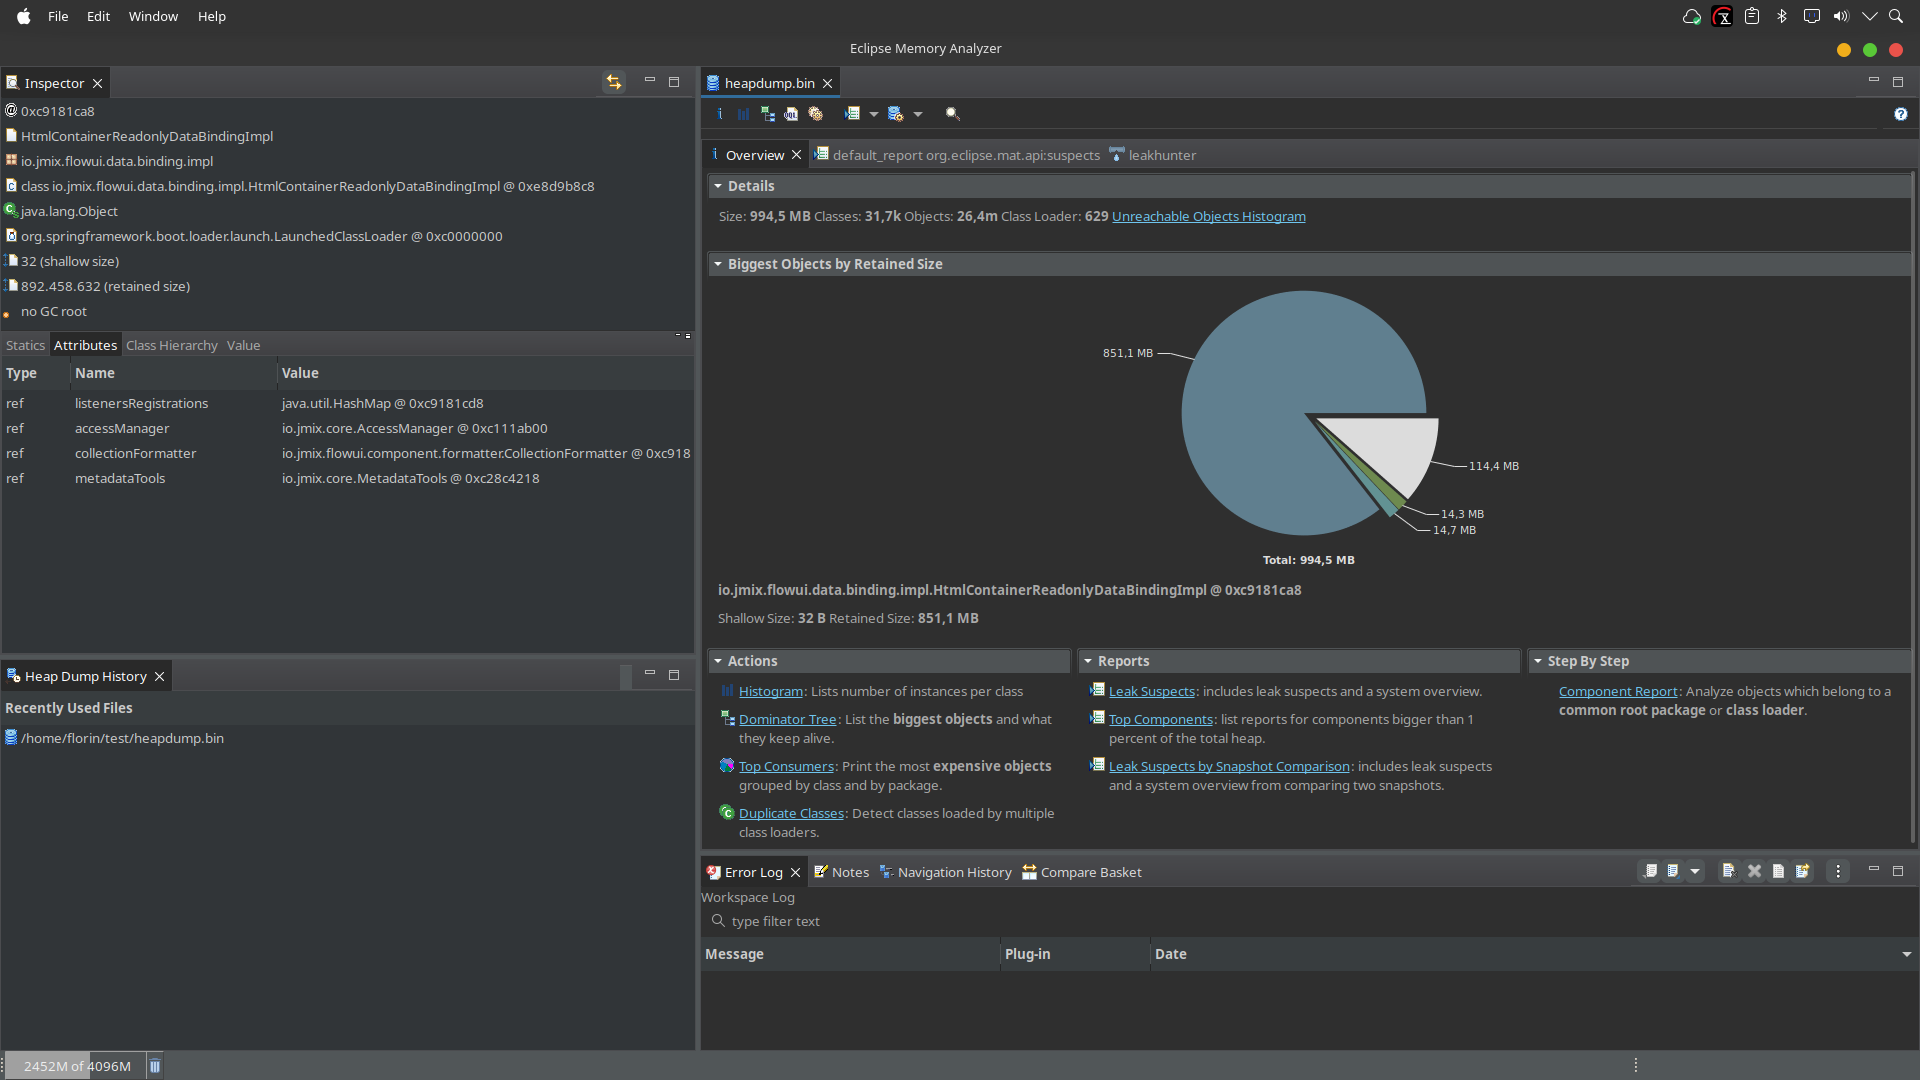Create a histogram from the toolbar bar-chart icon

[743, 114]
